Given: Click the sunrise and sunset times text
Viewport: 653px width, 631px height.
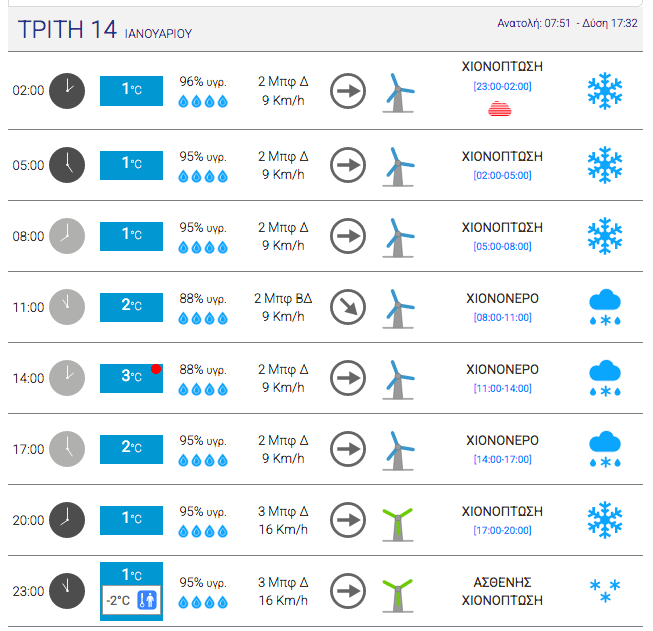Looking at the screenshot, I should tap(567, 23).
